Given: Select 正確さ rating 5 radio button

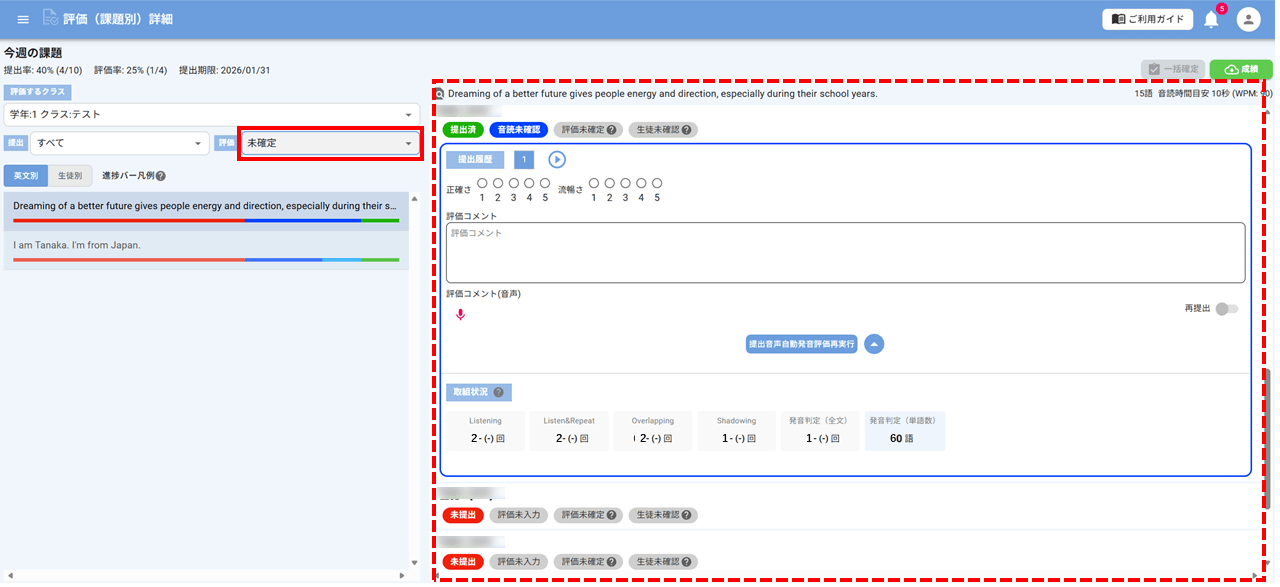Looking at the screenshot, I should (545, 184).
